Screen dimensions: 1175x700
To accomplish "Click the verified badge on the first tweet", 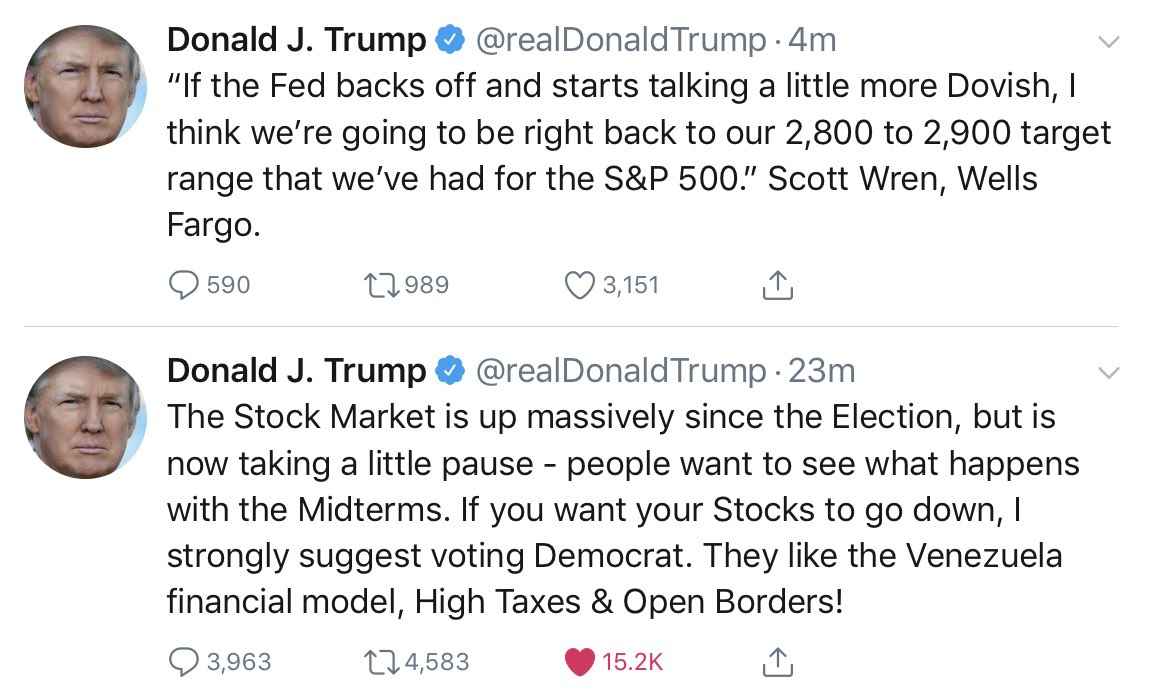I will point(449,41).
